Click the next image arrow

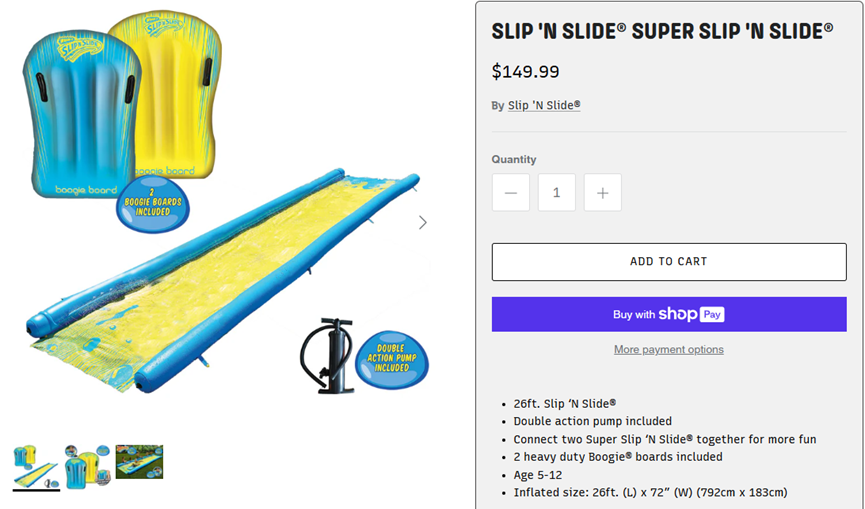(422, 222)
